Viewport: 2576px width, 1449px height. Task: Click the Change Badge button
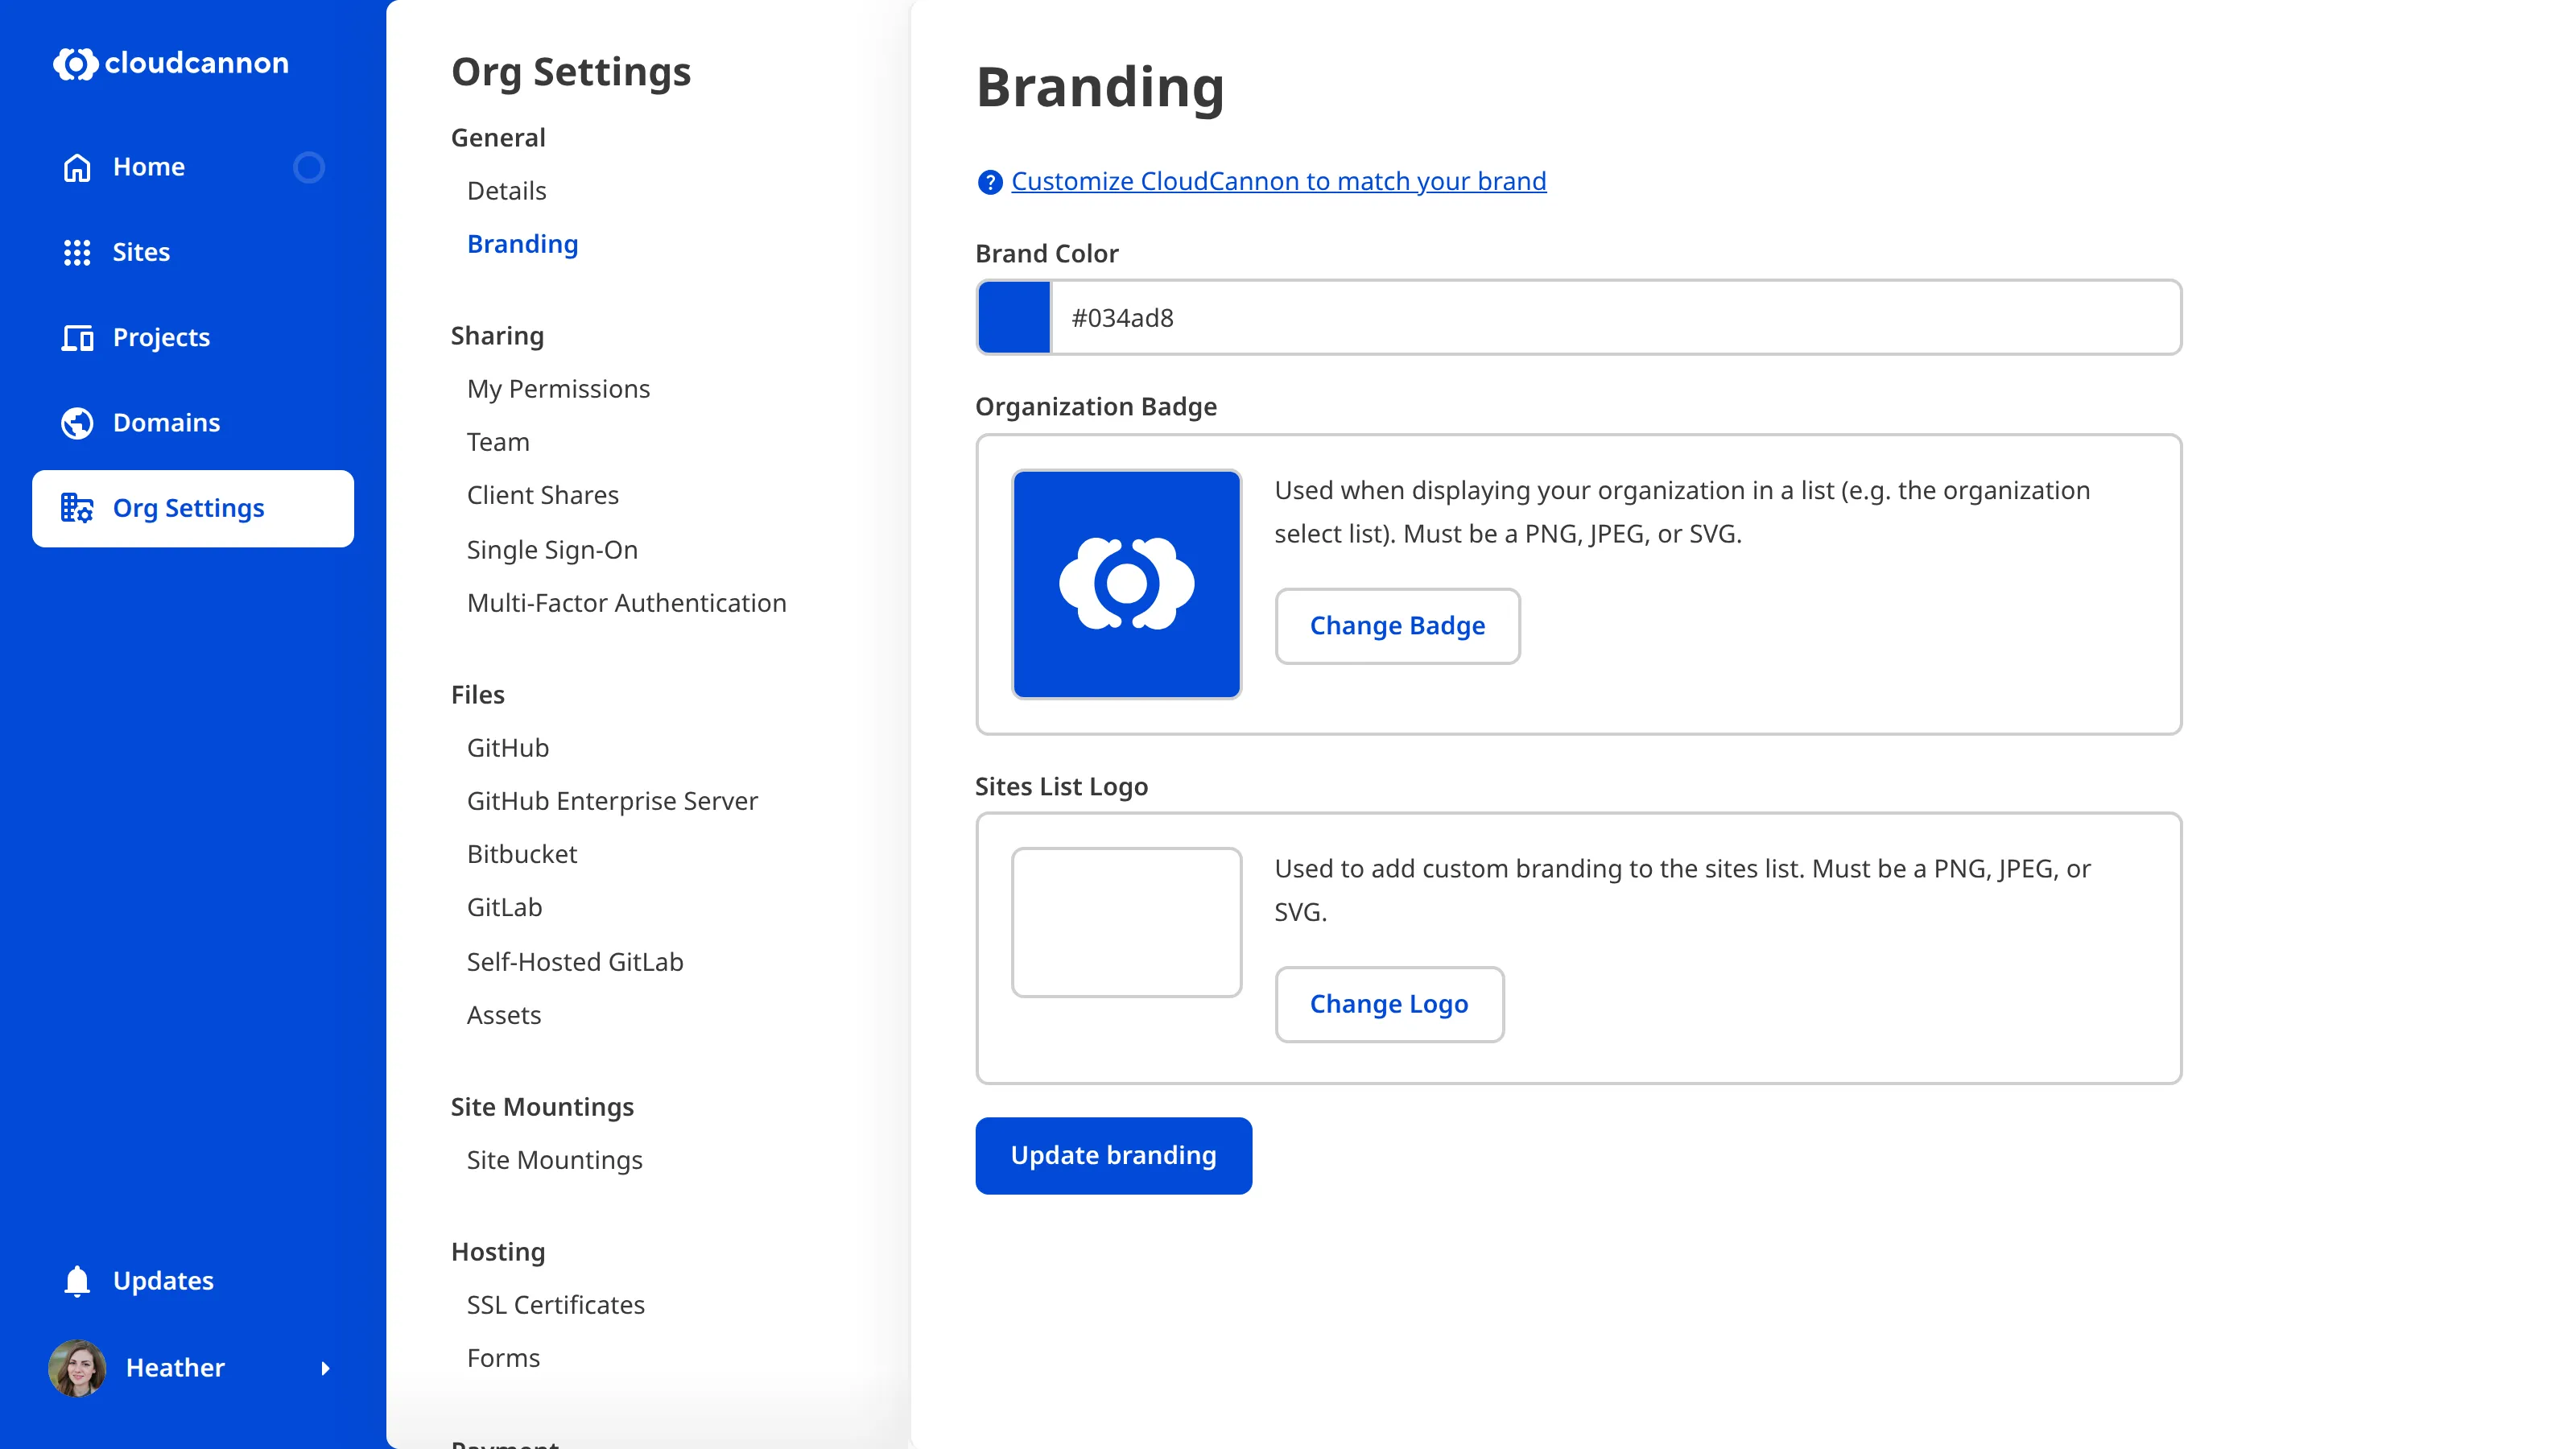point(1397,626)
